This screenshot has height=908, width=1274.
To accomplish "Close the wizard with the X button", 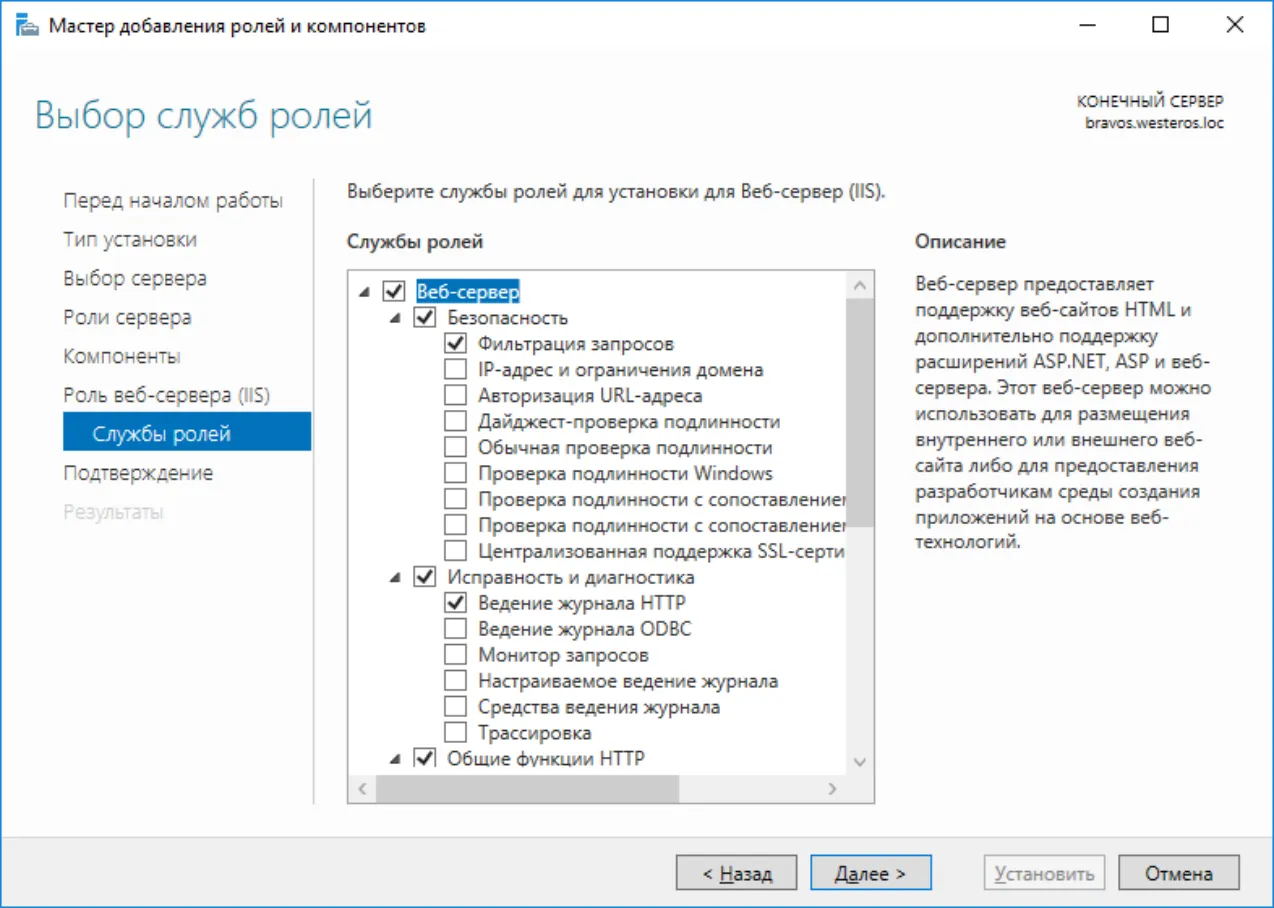I will click(1234, 26).
